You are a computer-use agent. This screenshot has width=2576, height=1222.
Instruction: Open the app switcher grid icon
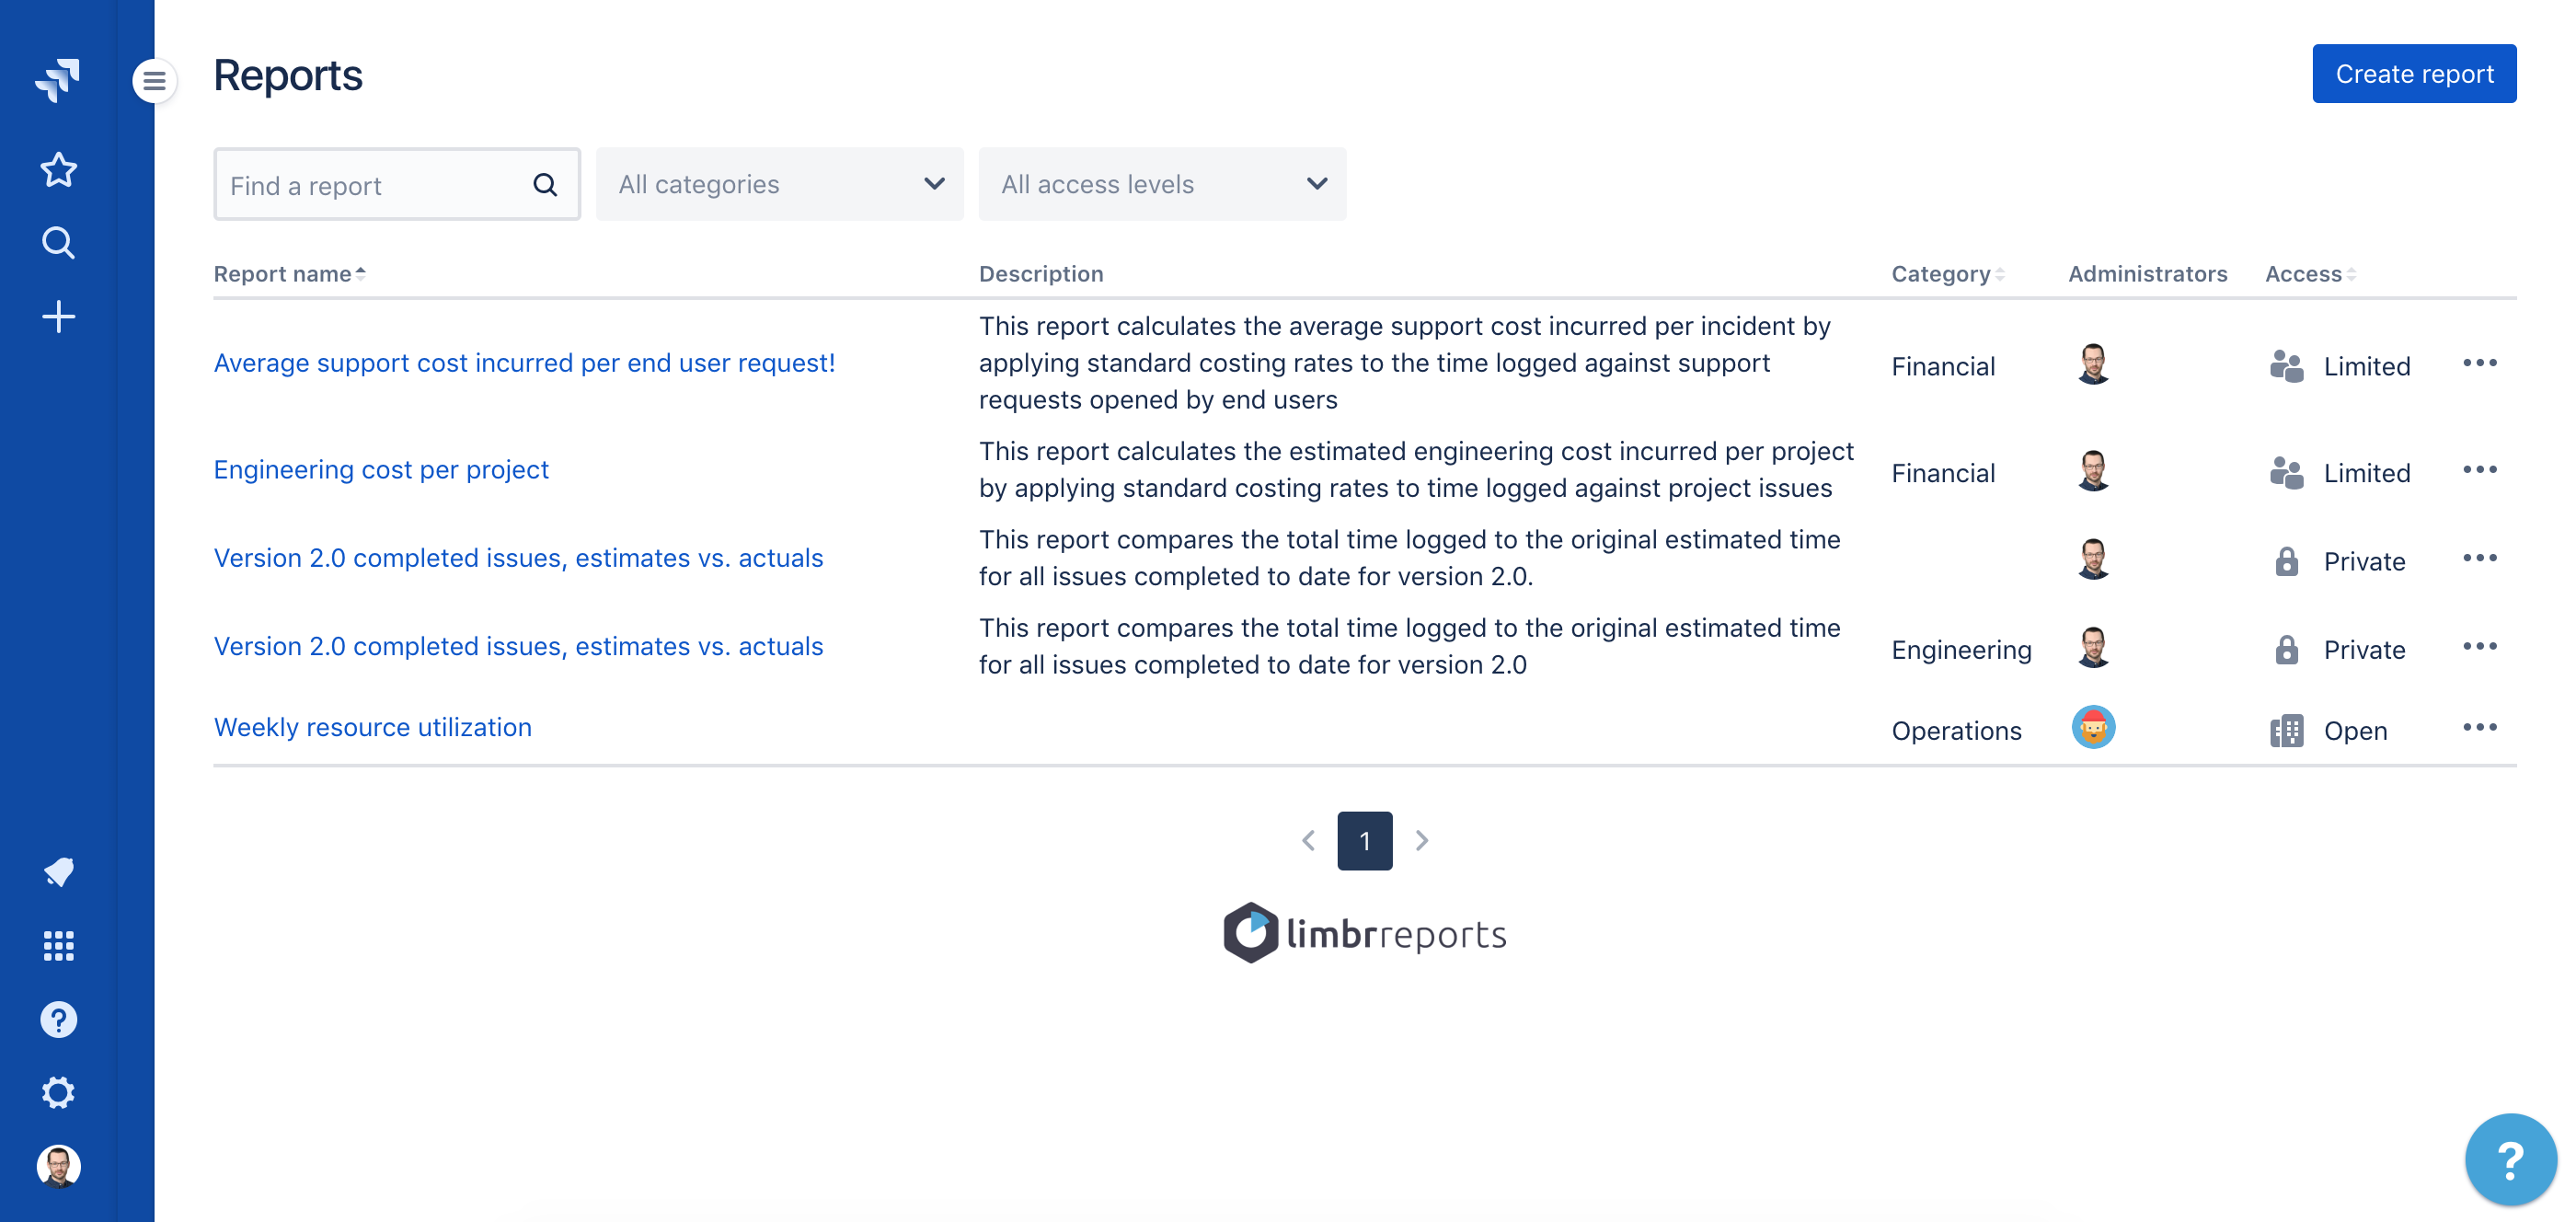[x=58, y=945]
